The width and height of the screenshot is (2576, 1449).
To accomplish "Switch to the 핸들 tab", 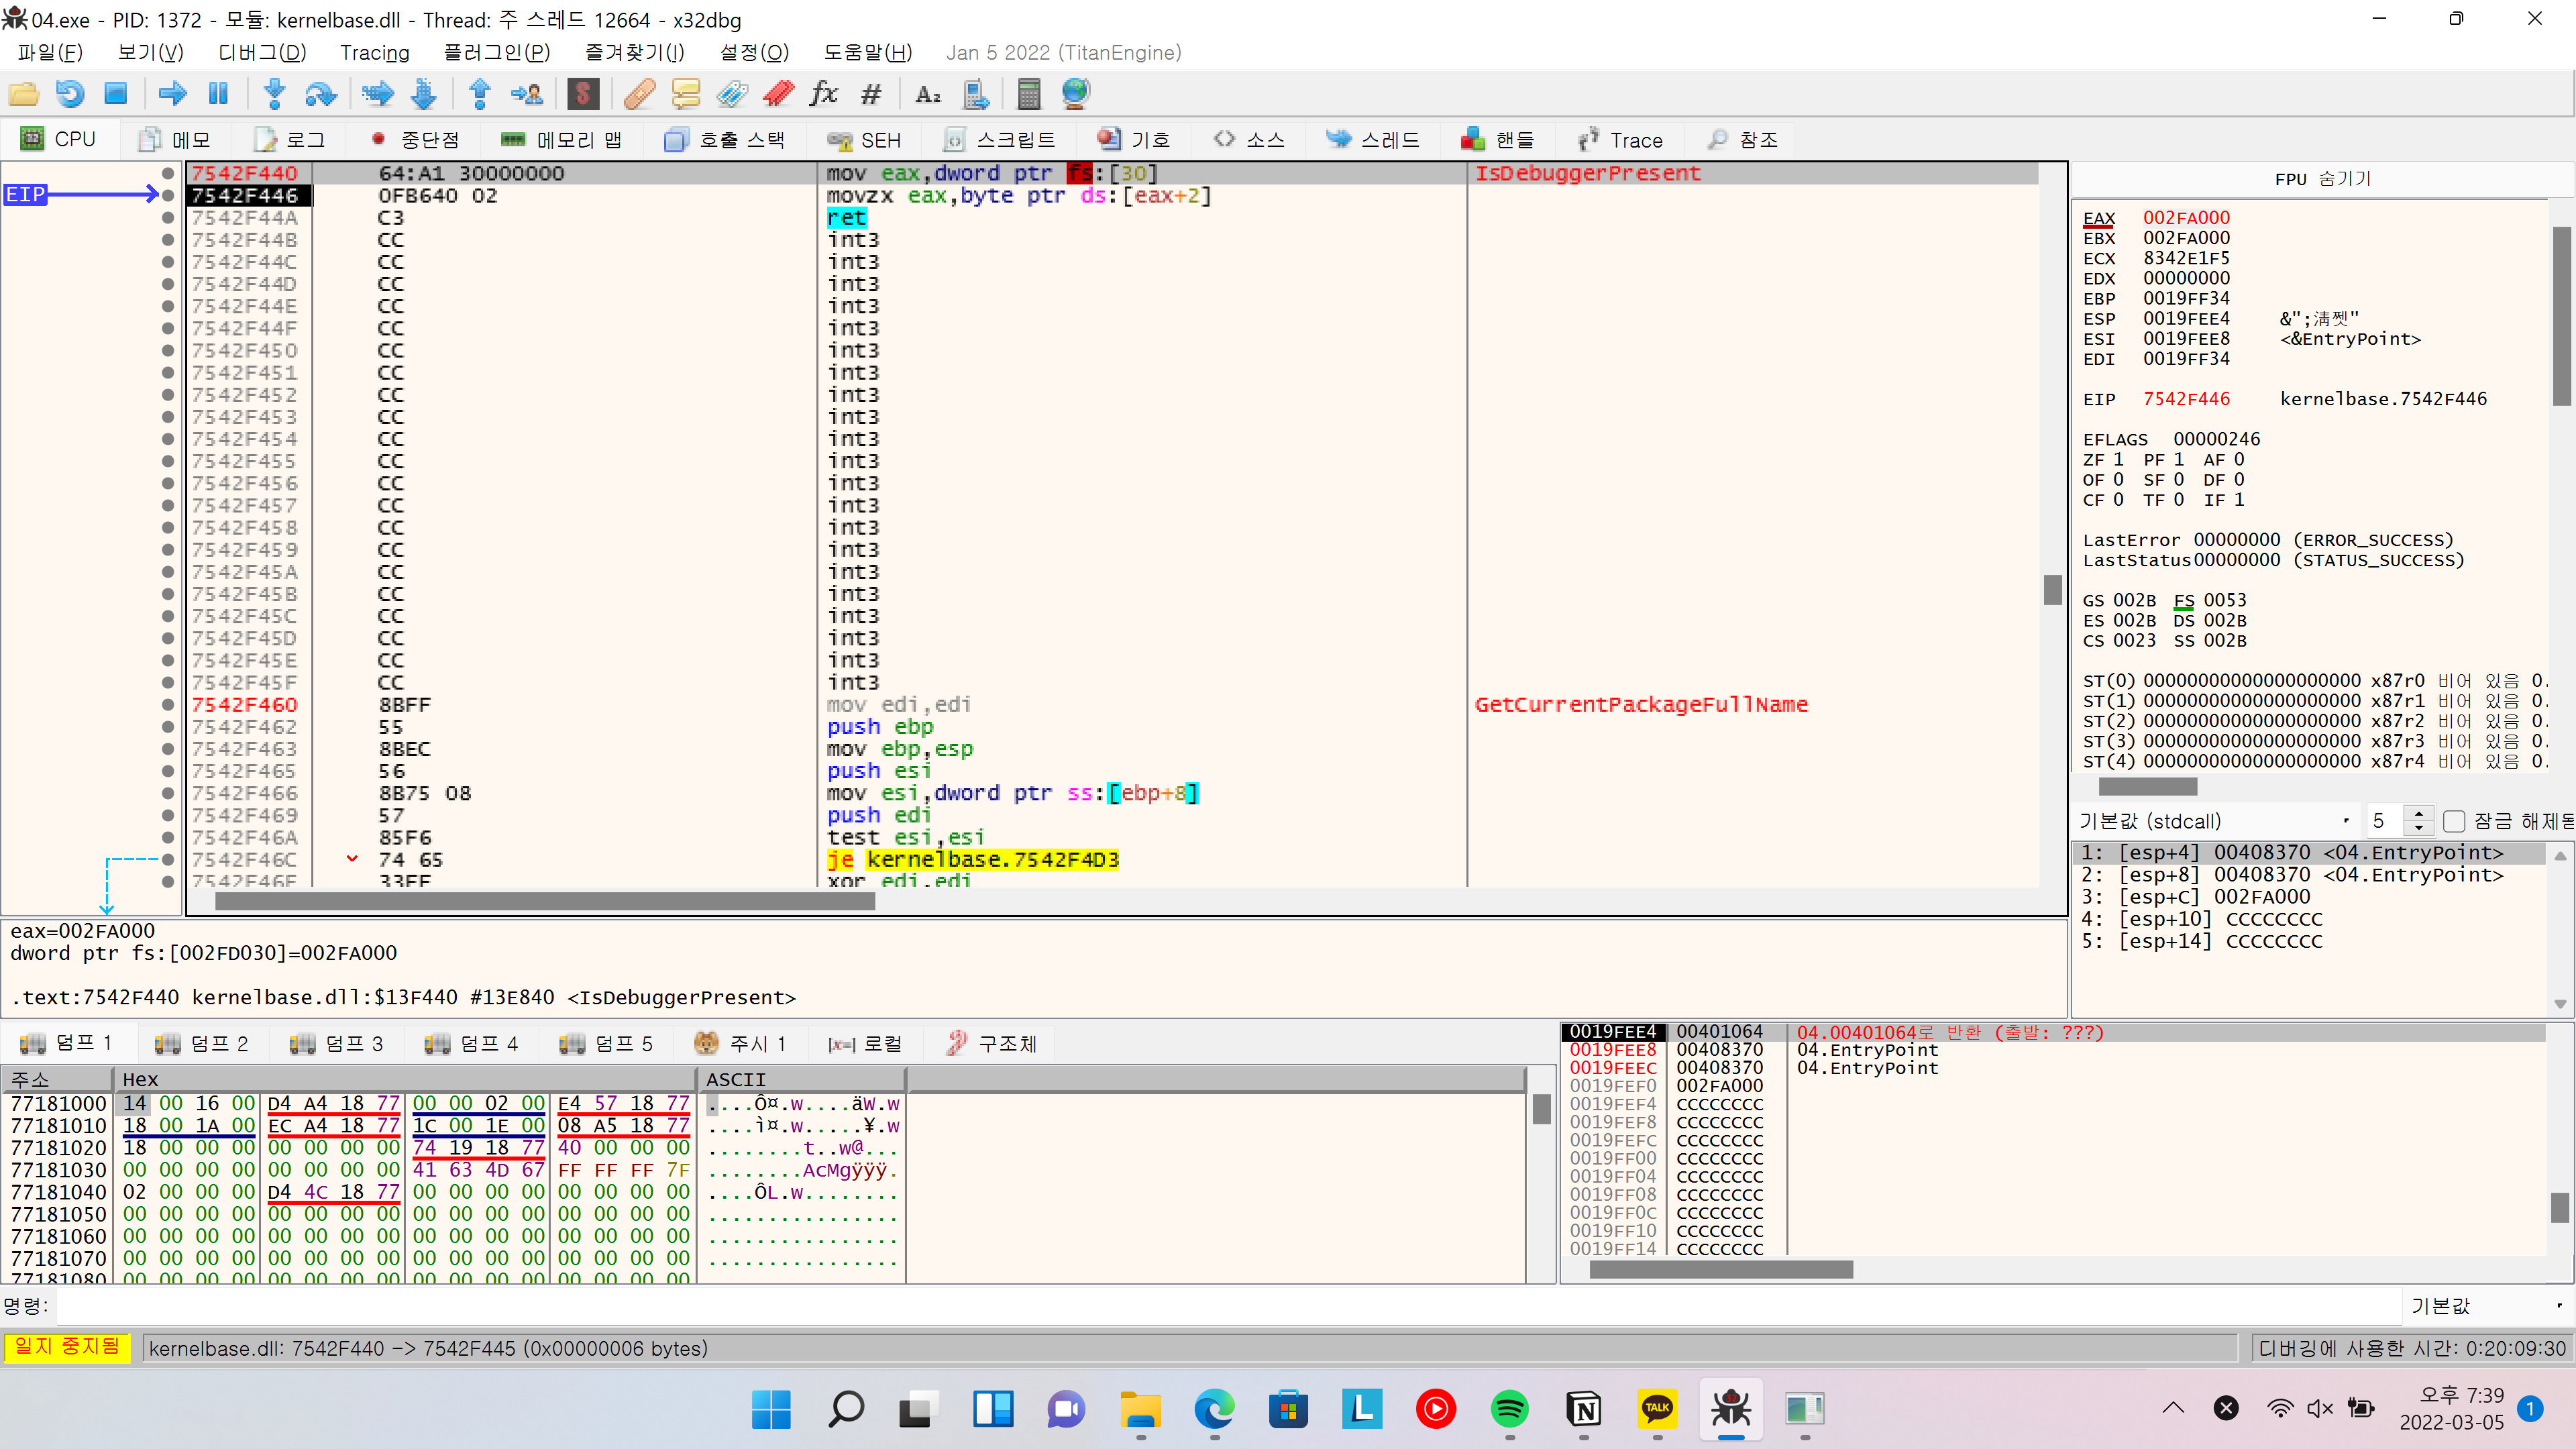I will tap(1498, 140).
